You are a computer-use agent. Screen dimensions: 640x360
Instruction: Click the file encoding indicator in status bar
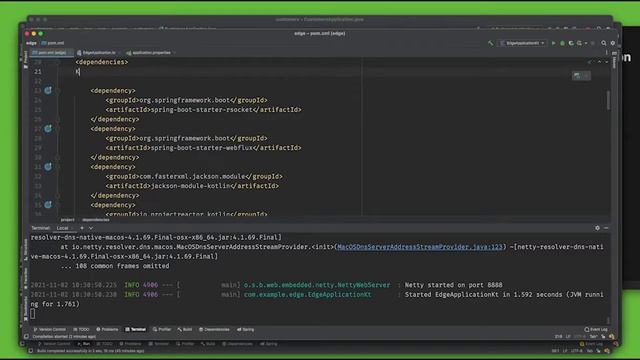580,337
